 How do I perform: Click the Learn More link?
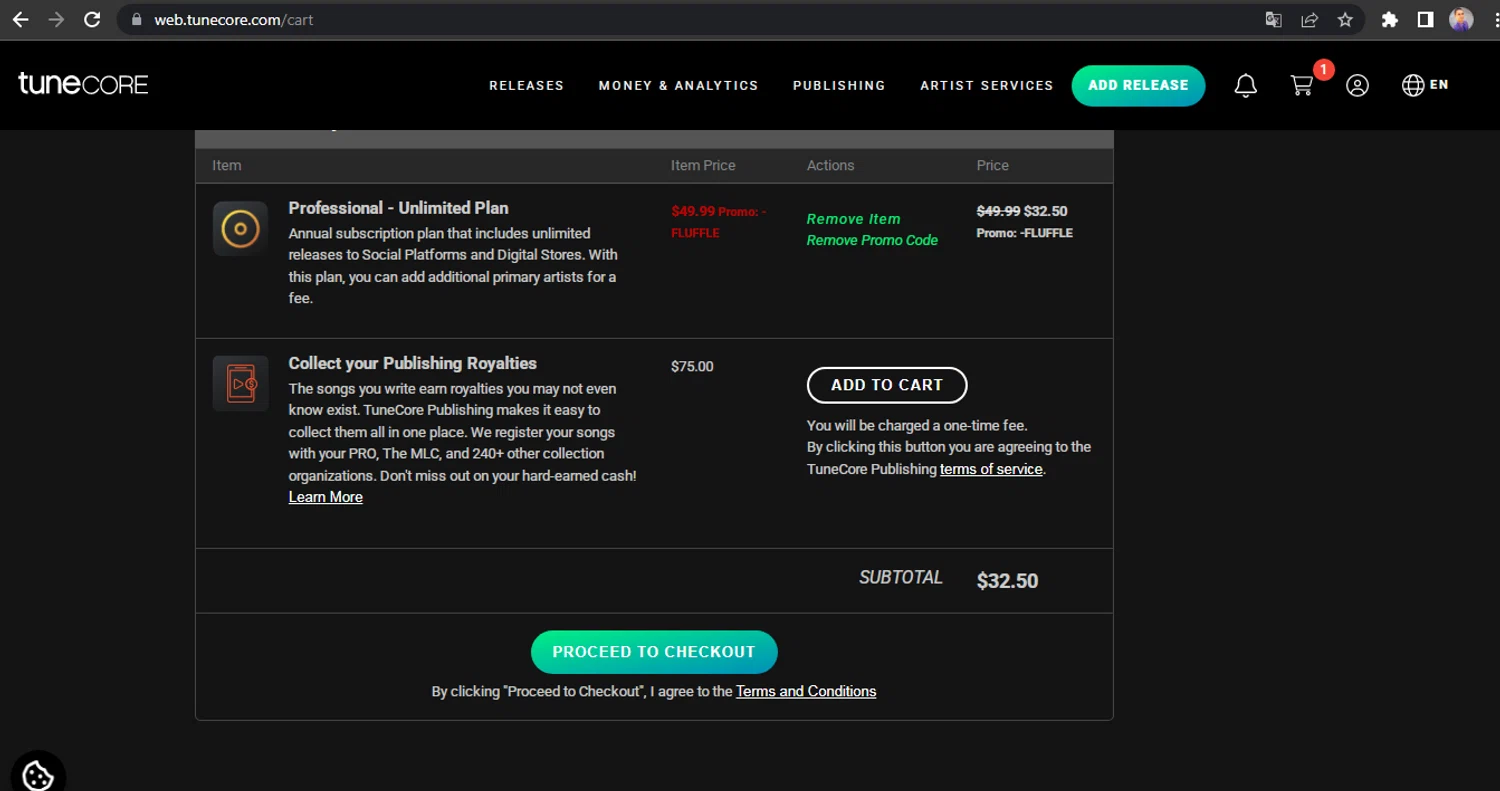325,497
